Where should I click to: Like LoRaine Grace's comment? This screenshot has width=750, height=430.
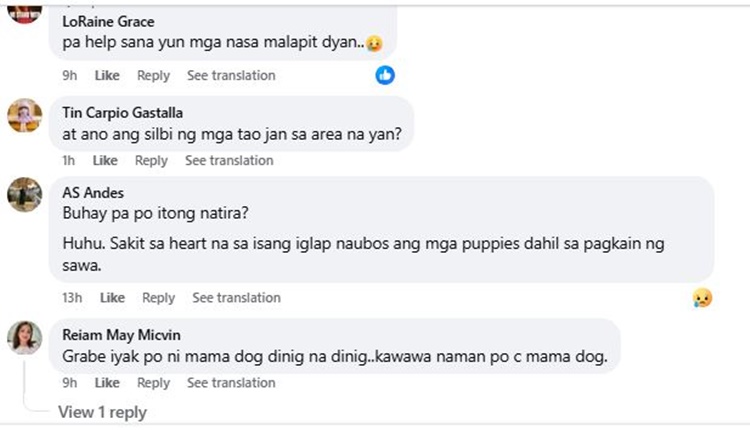pos(107,75)
